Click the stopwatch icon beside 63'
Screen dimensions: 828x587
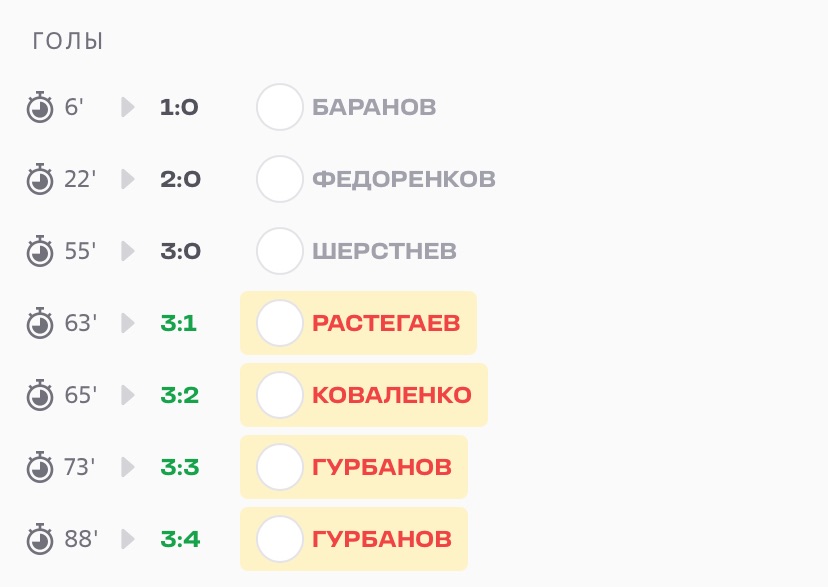point(39,324)
